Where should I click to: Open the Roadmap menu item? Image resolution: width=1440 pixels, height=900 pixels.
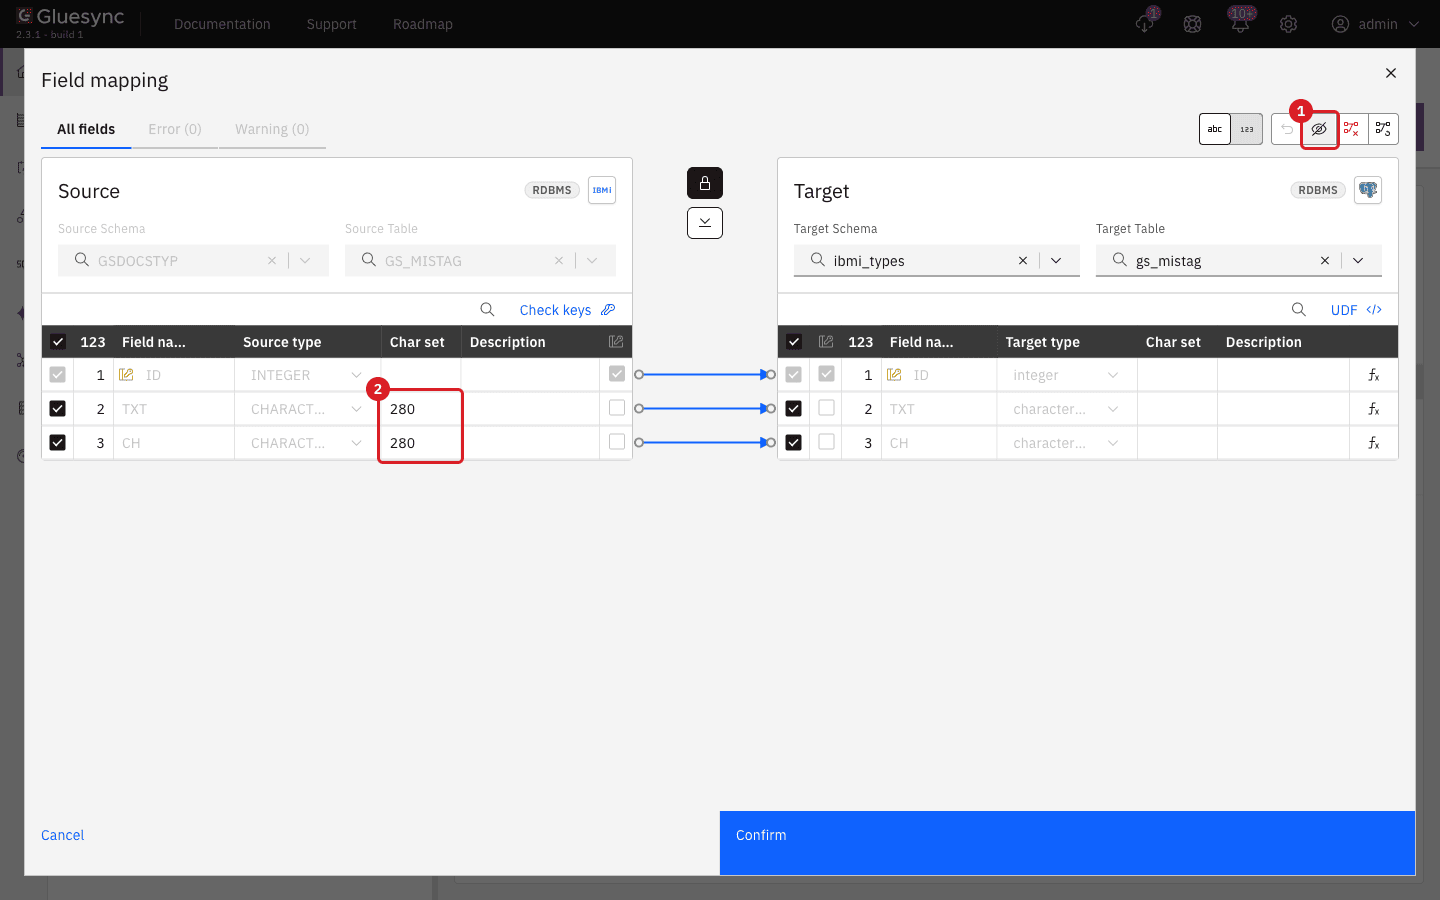[423, 24]
